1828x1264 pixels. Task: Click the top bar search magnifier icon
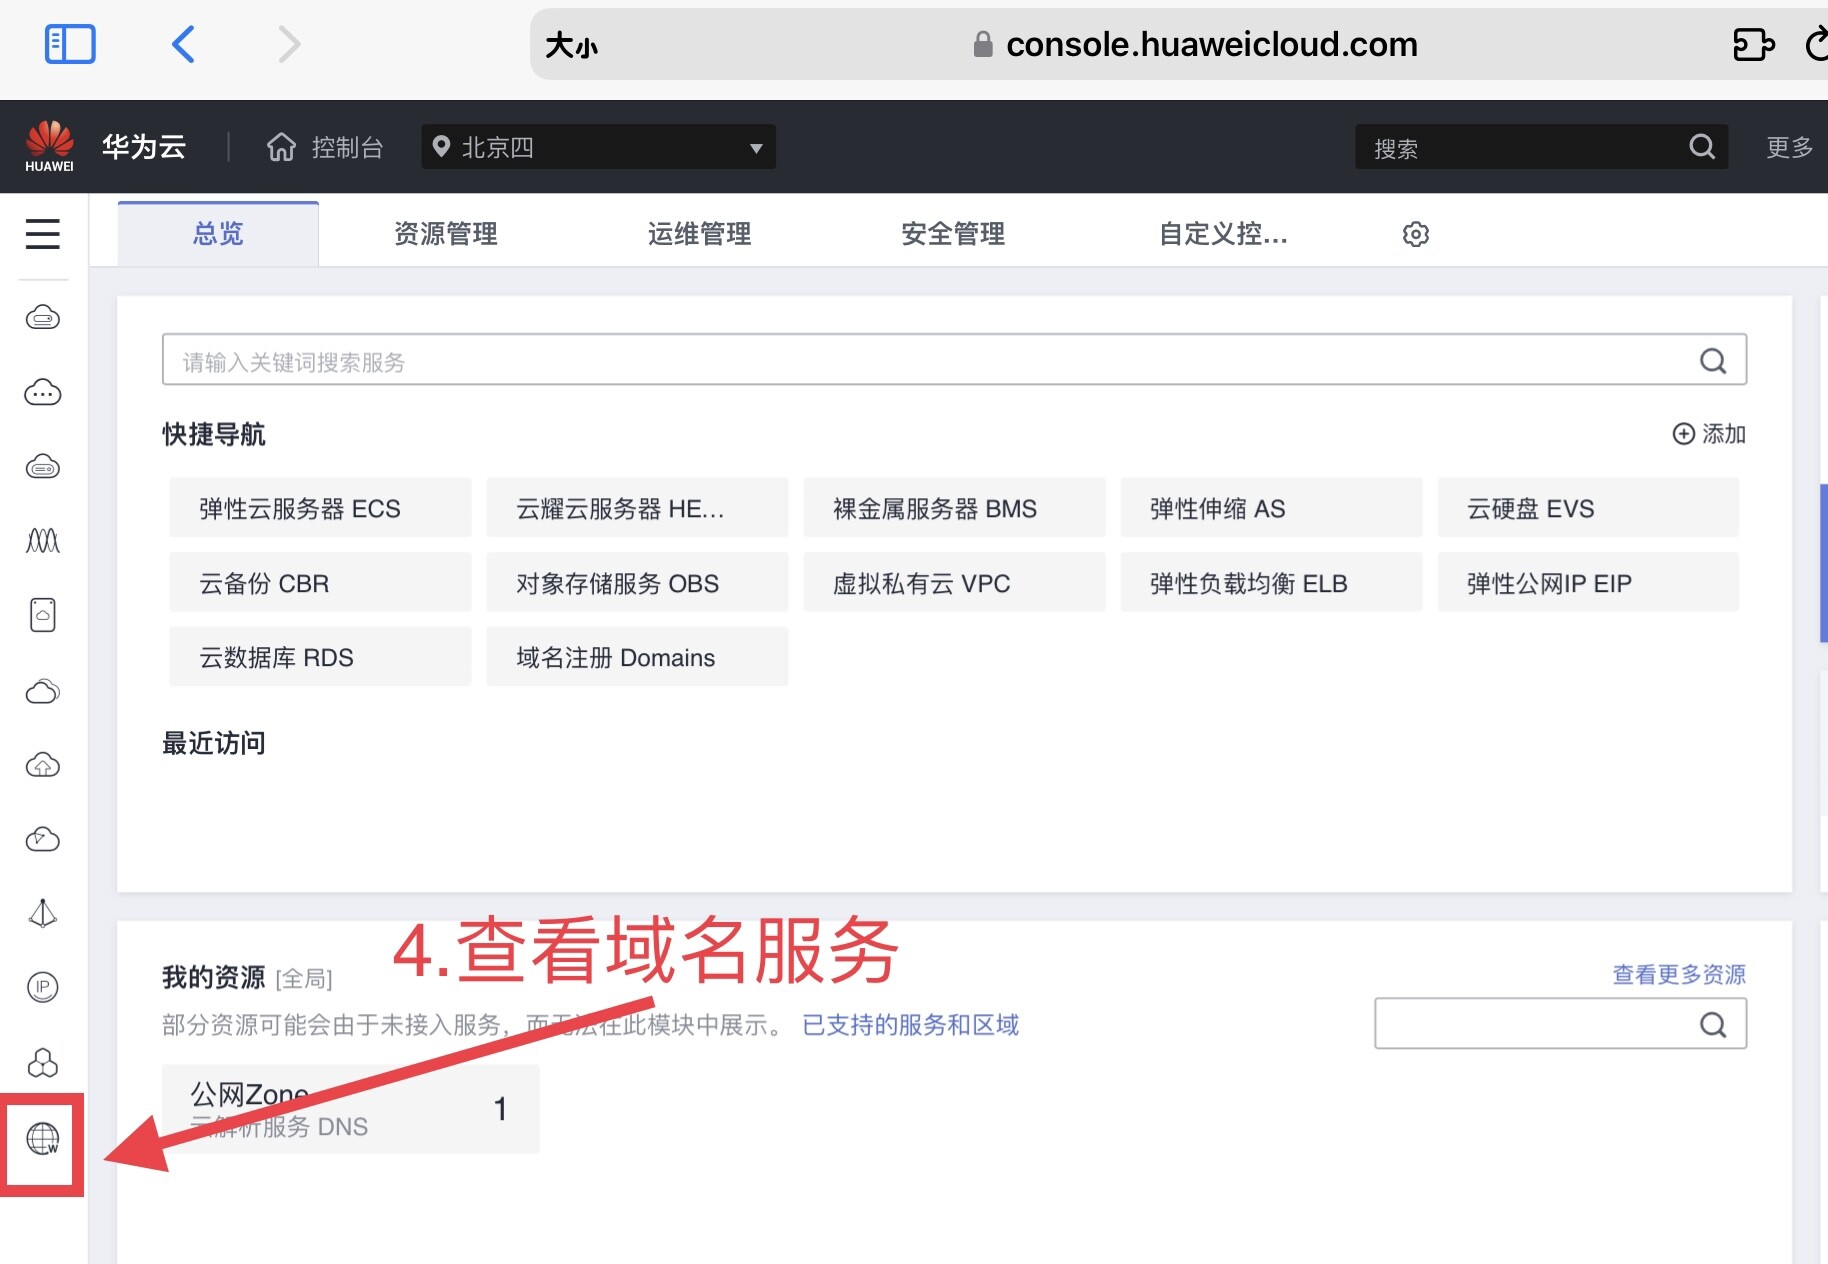1702,147
